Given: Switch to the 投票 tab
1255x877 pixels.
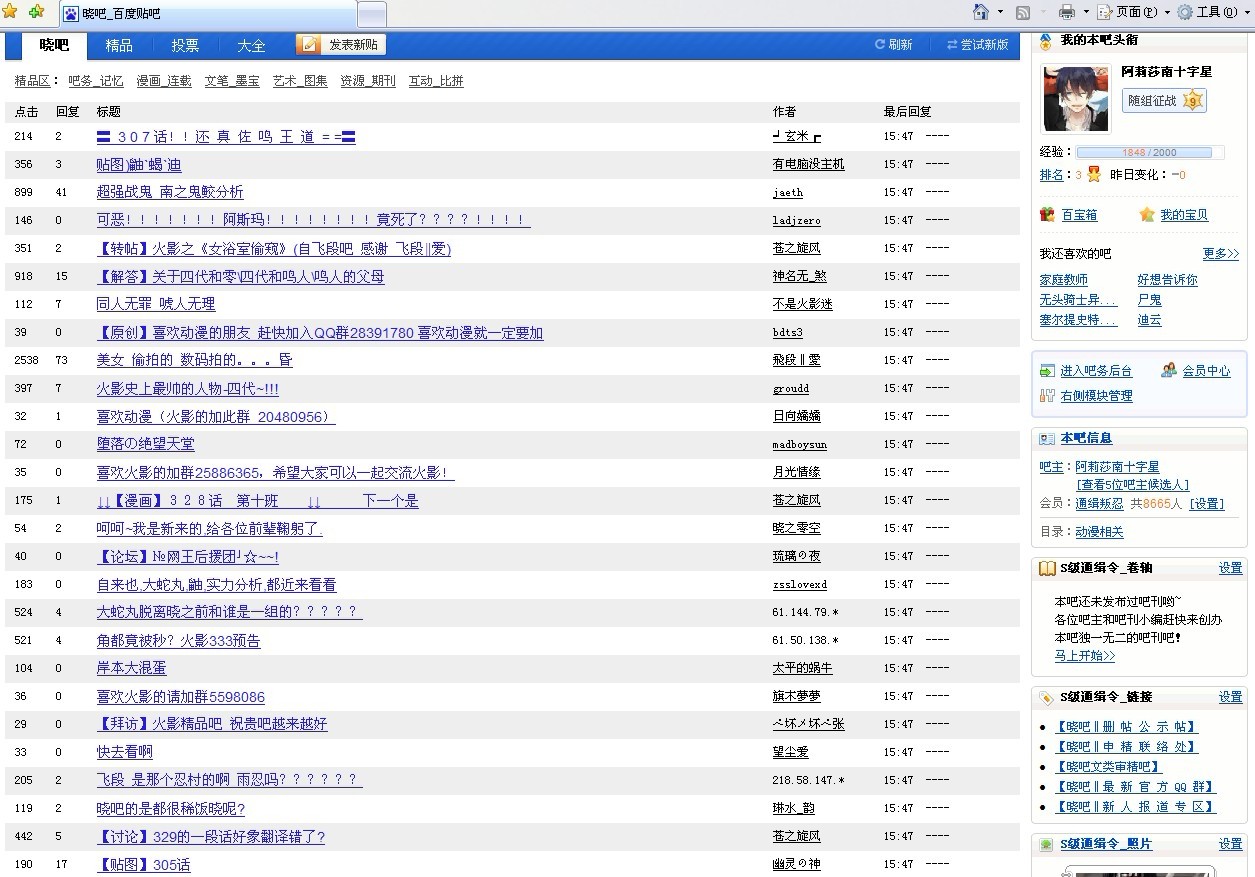Looking at the screenshot, I should (185, 45).
